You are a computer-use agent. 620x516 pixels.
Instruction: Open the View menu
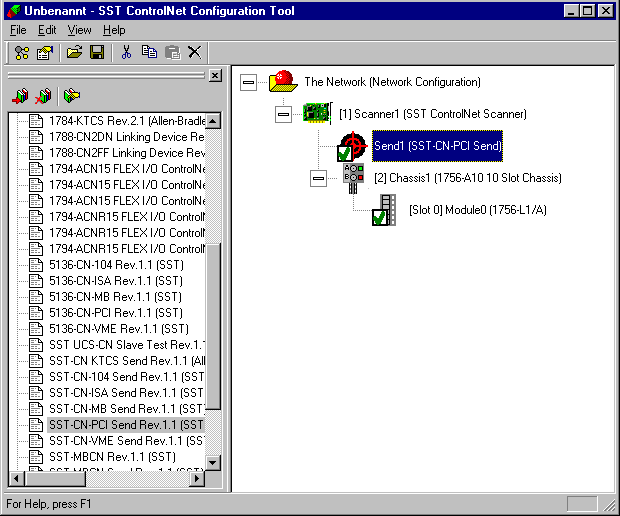[x=79, y=30]
